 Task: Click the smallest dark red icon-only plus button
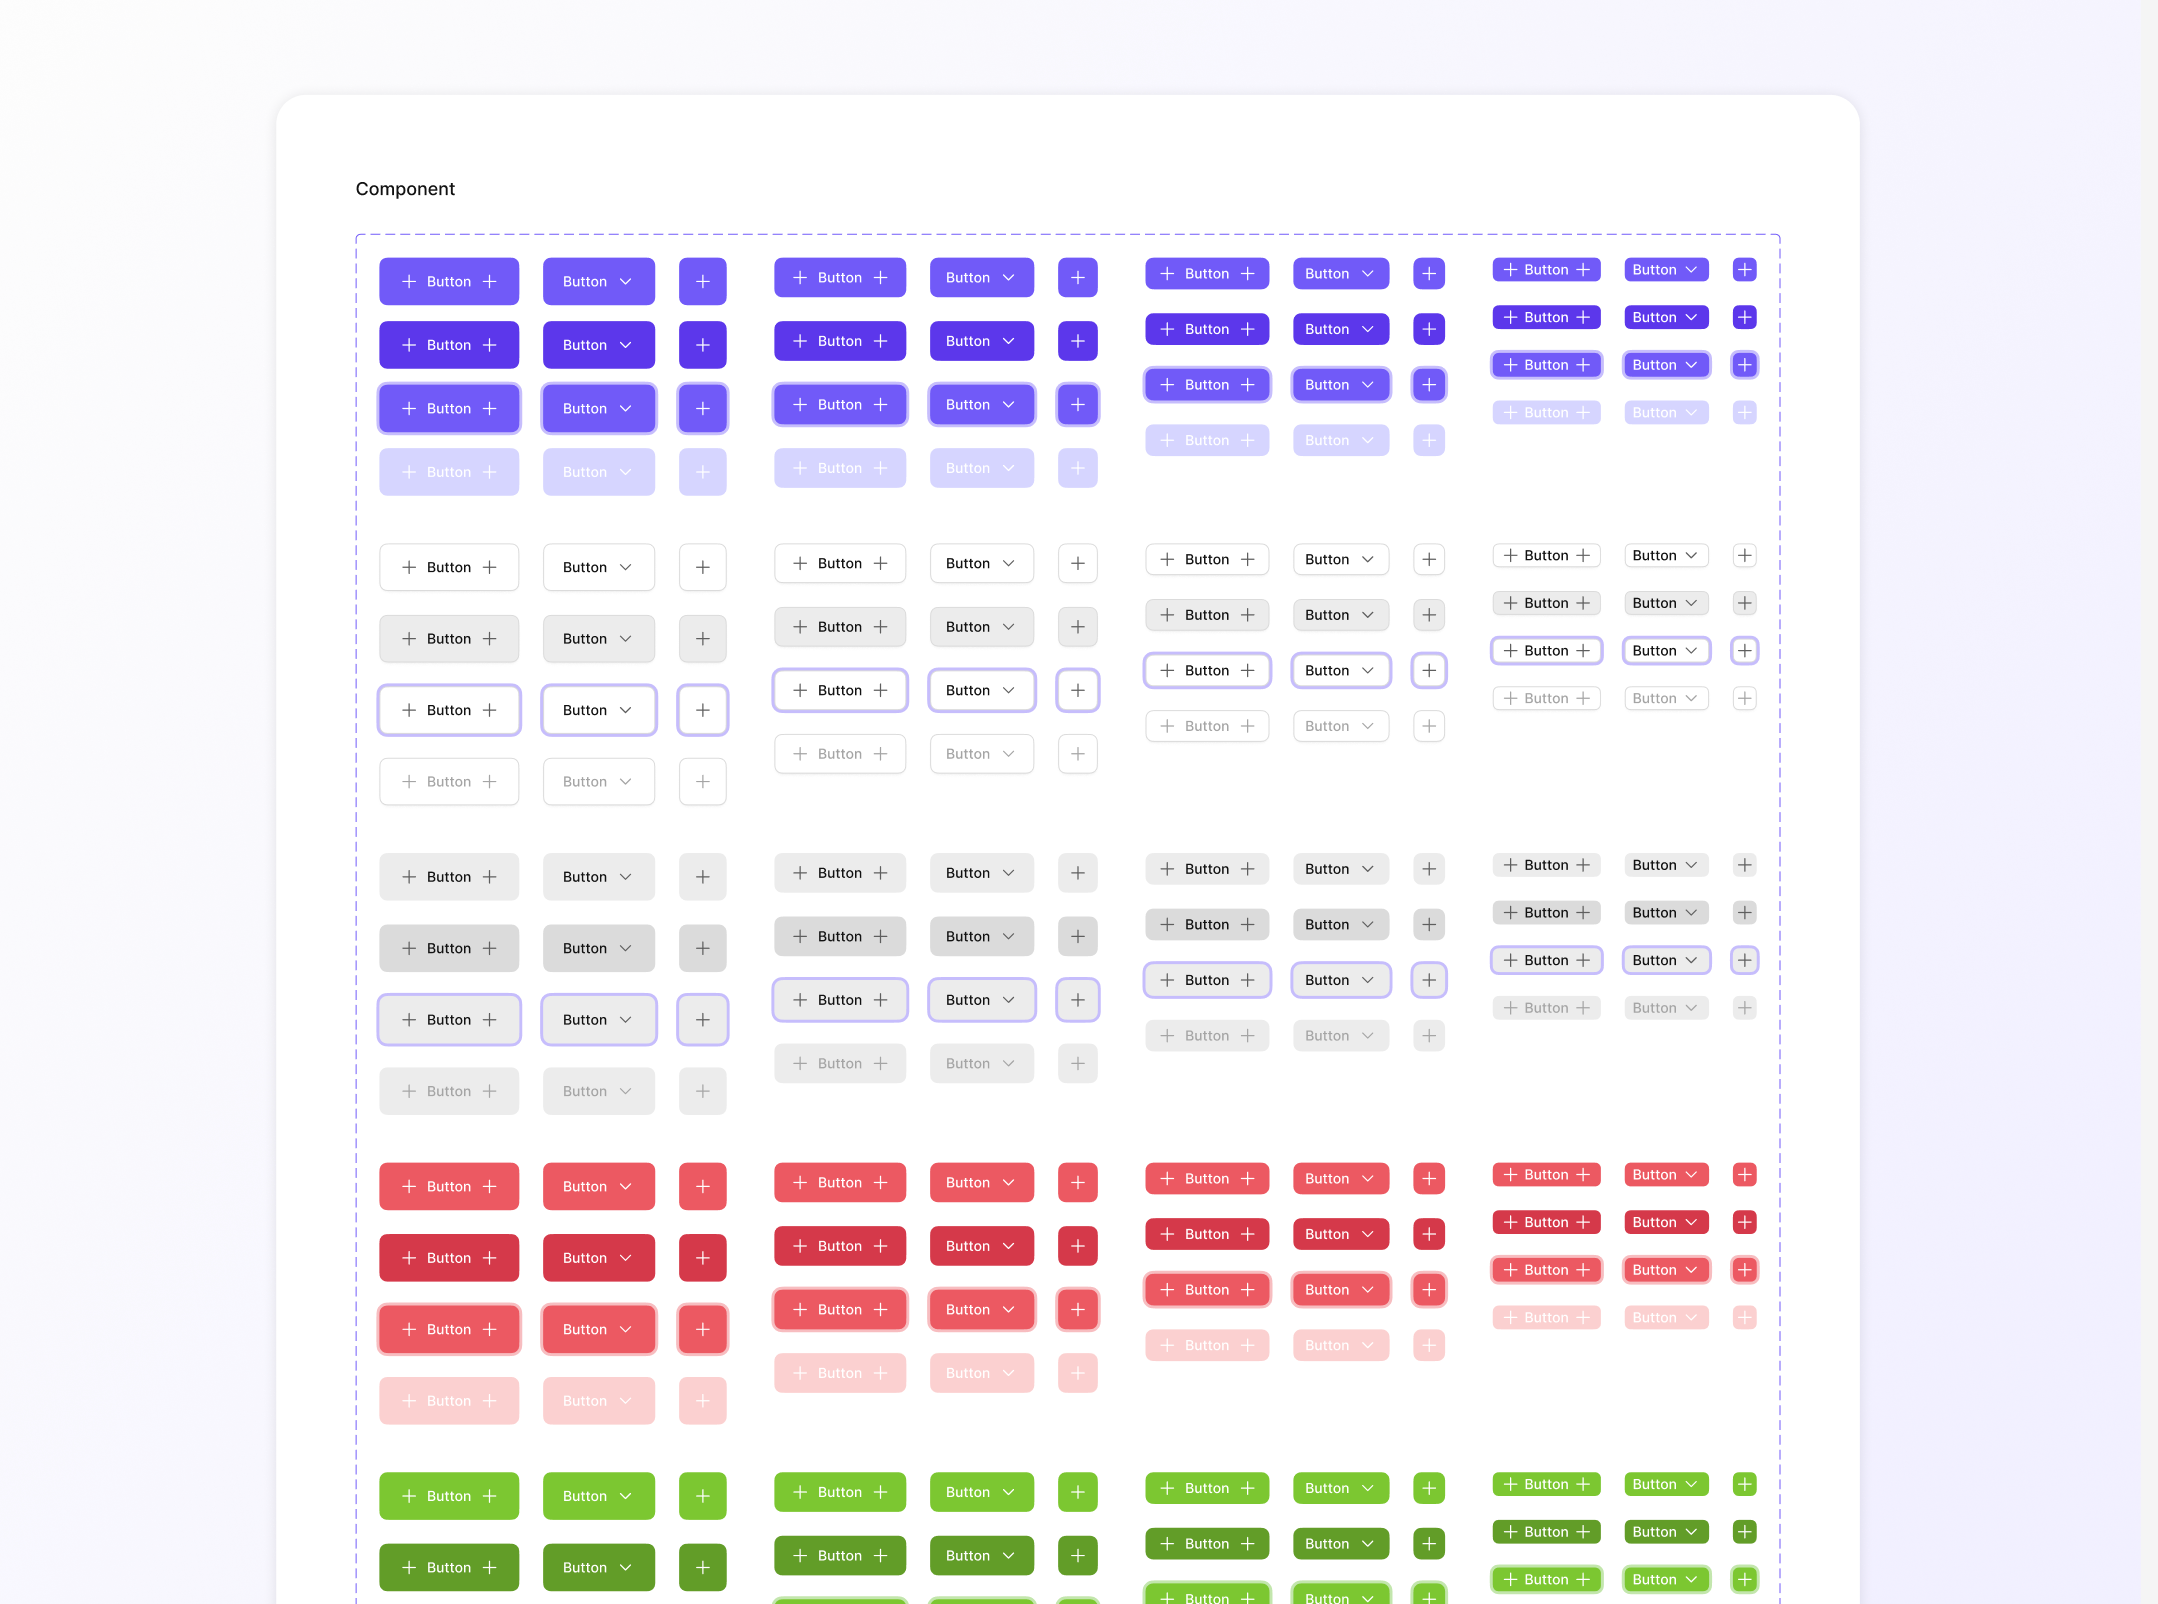pyautogui.click(x=1744, y=1222)
